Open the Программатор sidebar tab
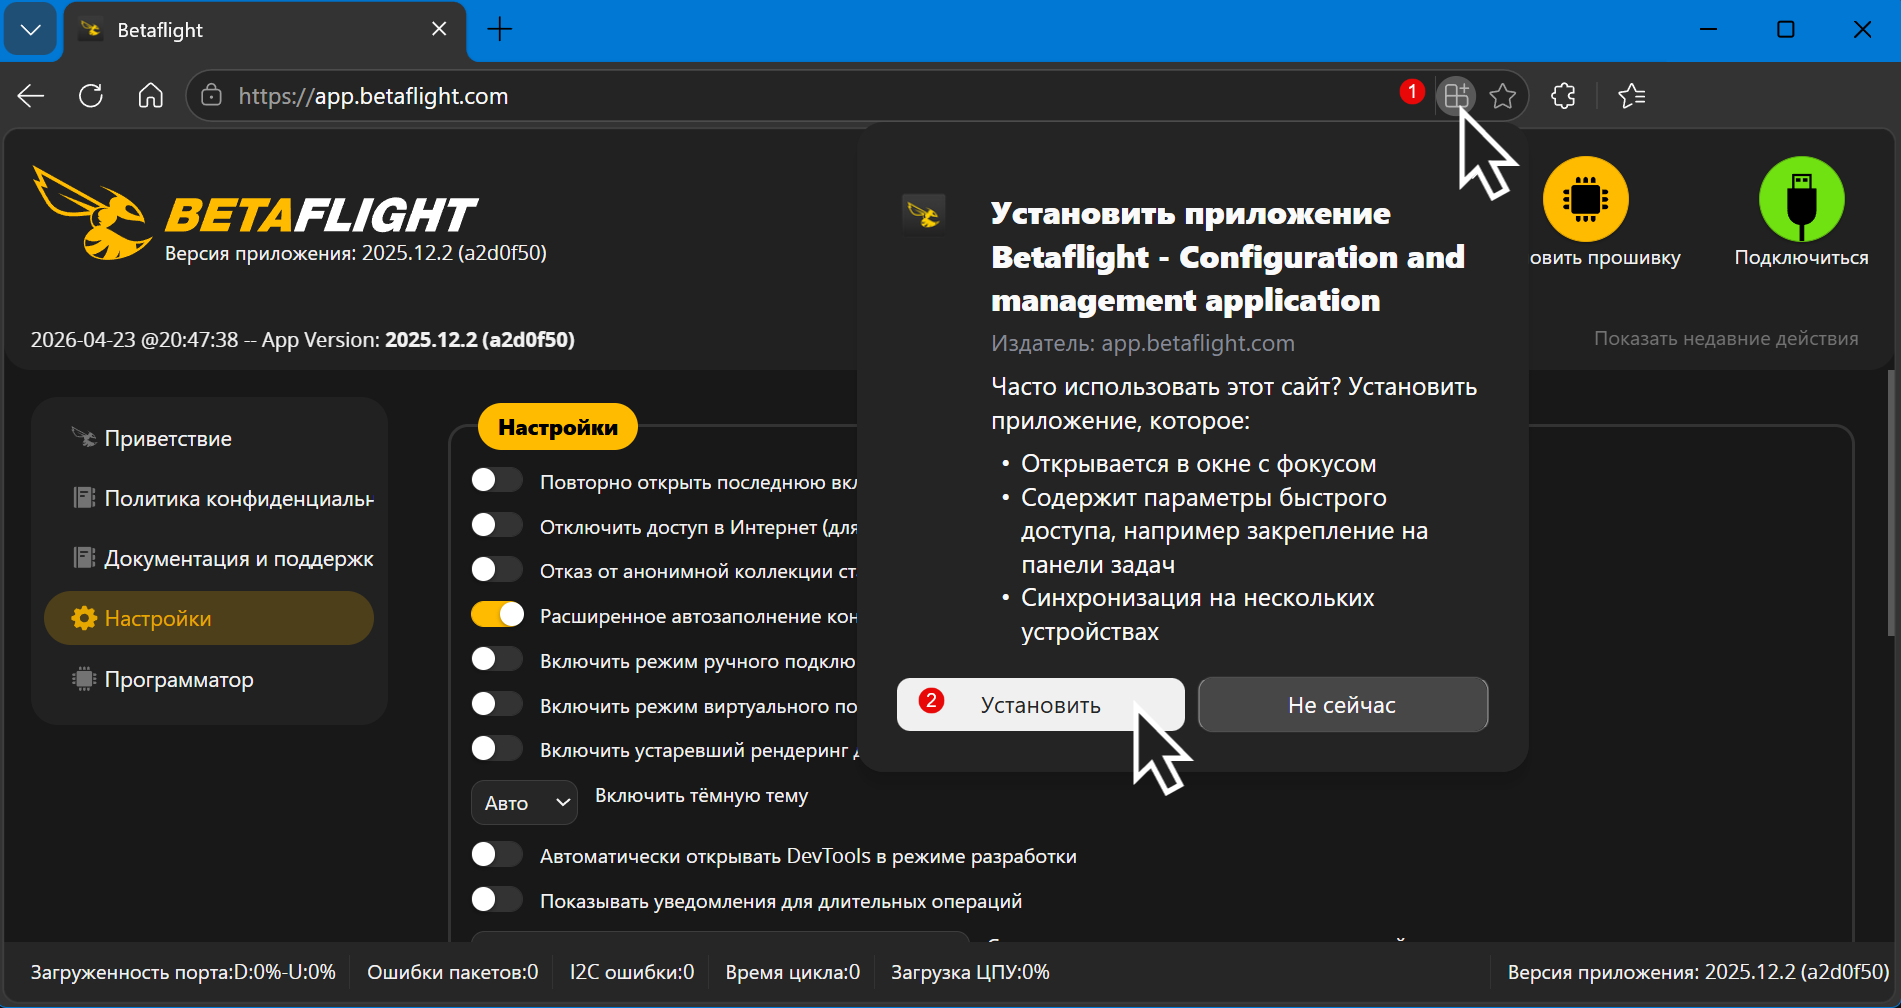 tap(179, 680)
